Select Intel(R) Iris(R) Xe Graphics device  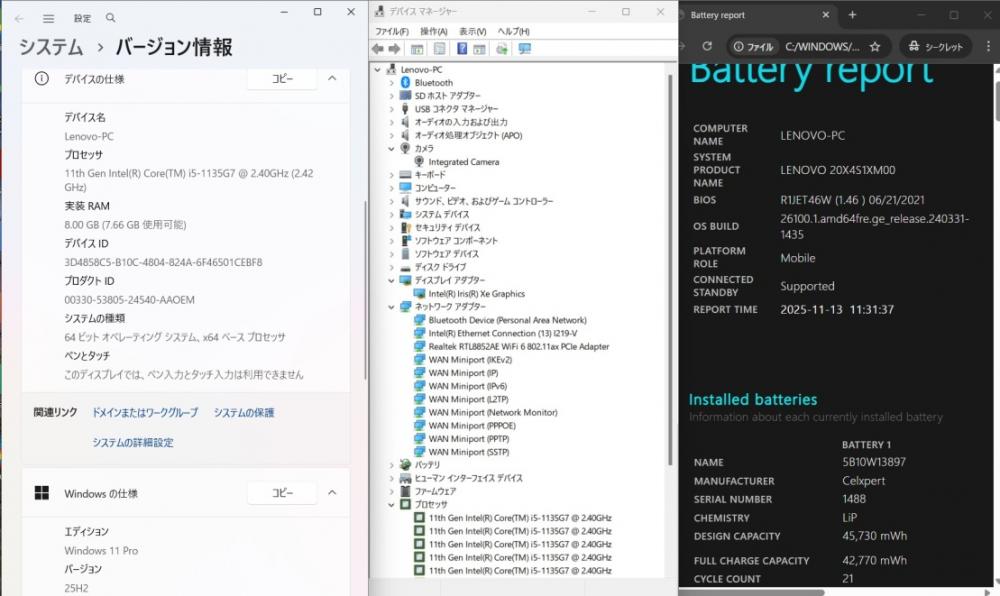point(476,294)
